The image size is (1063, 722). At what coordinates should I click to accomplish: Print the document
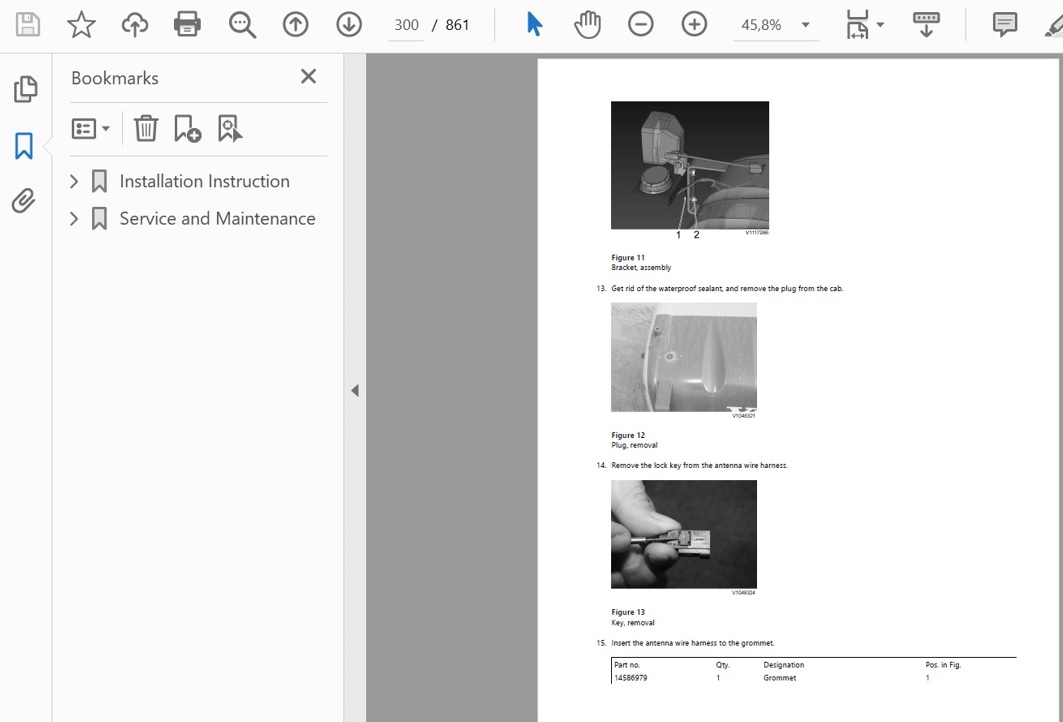click(x=188, y=25)
